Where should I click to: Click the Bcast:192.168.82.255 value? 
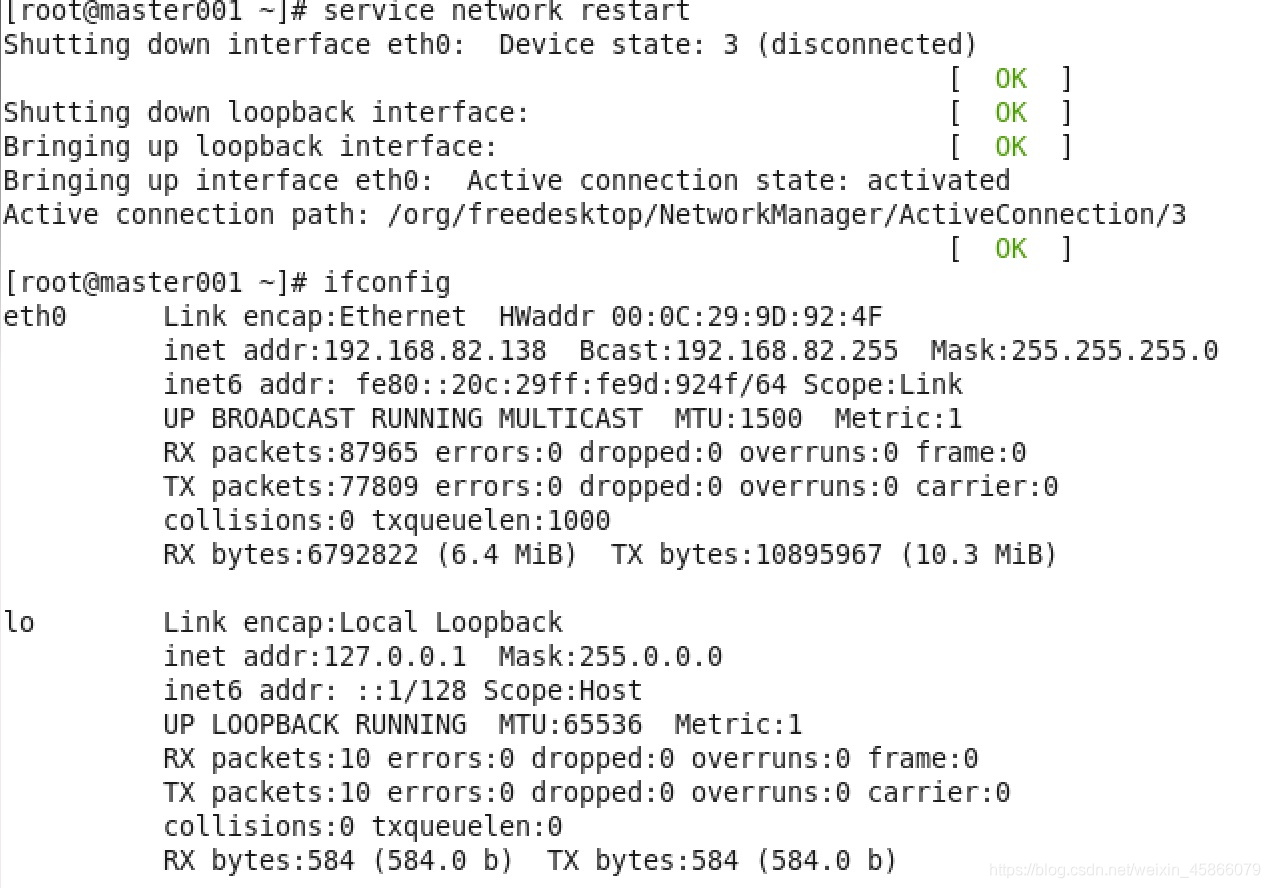tap(738, 351)
